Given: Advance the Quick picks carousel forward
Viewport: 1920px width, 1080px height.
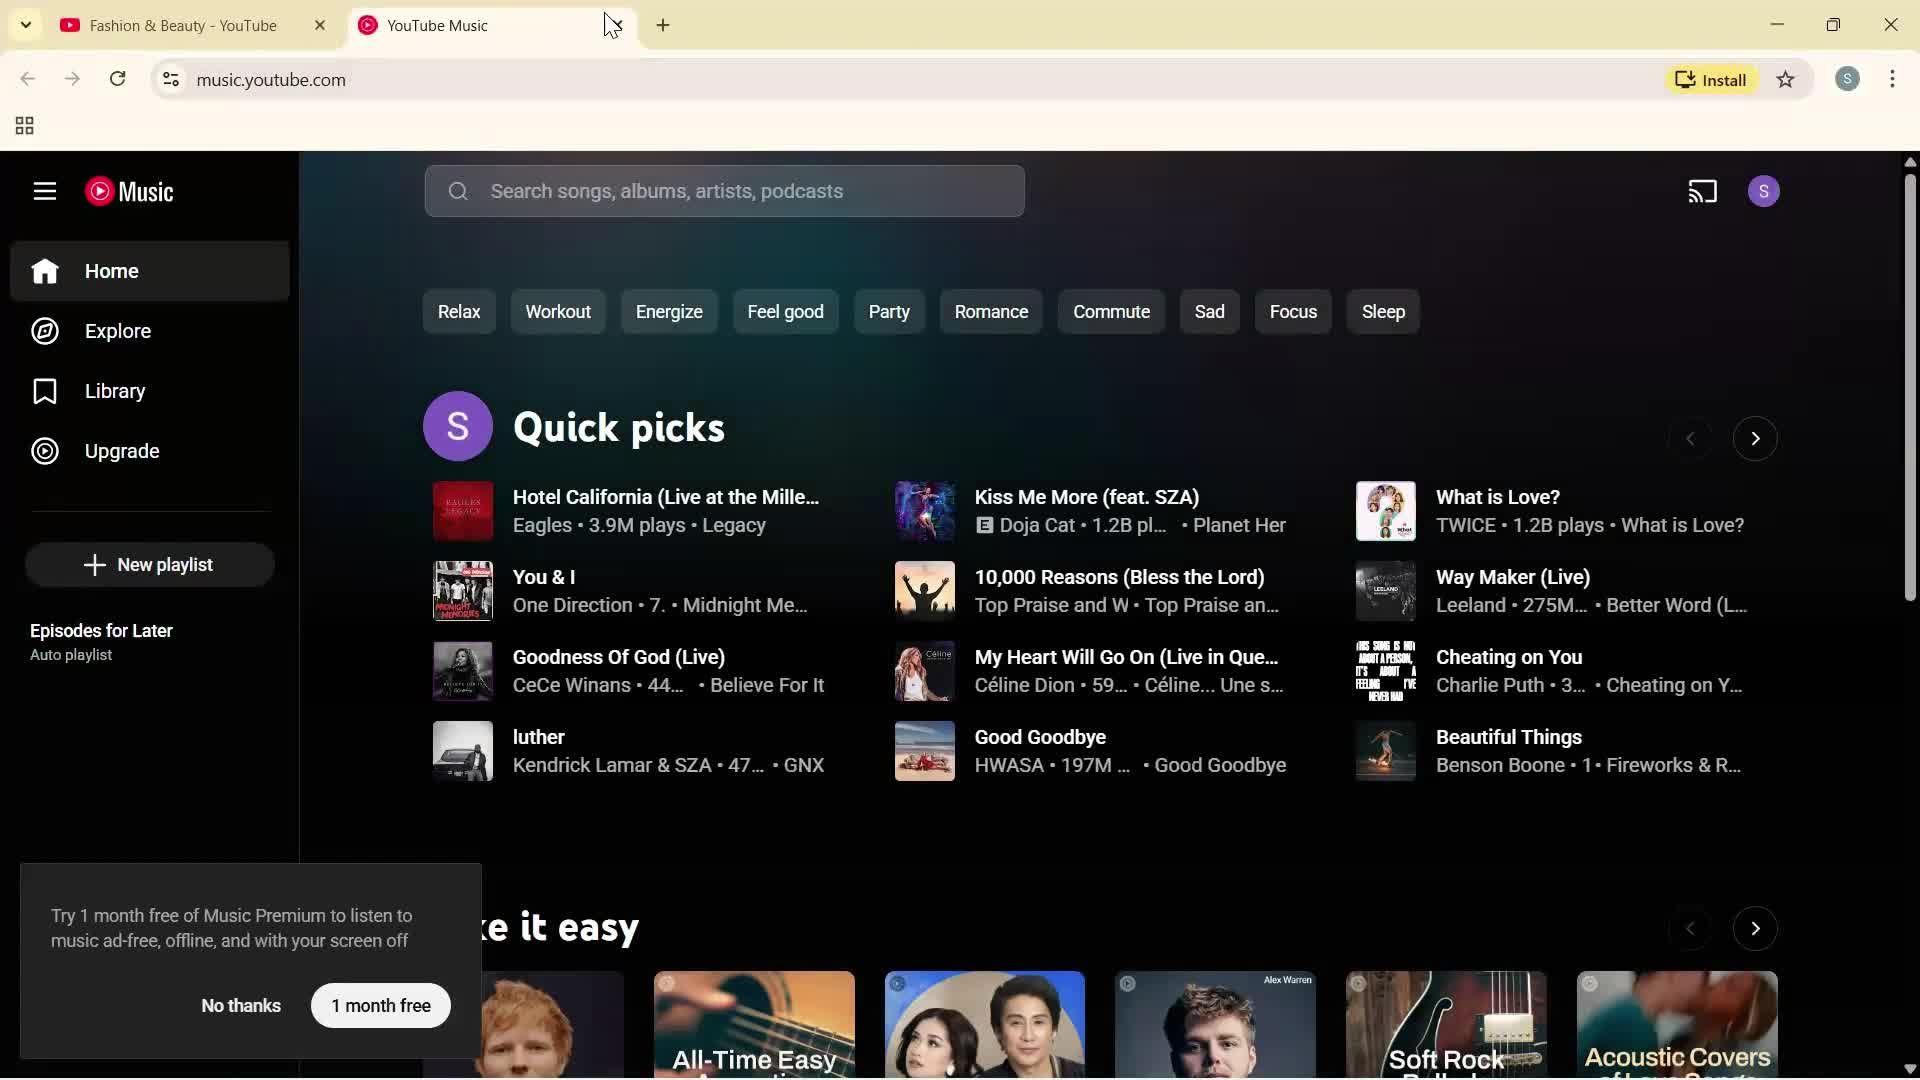Looking at the screenshot, I should 1755,438.
